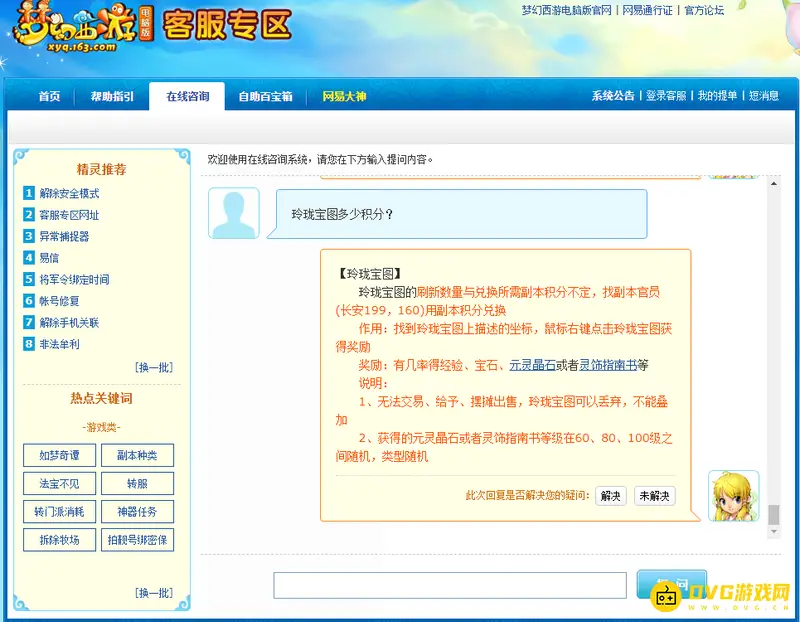Click the 拍靓号绑密保 keyword button
This screenshot has width=800, height=622.
pos(137,540)
